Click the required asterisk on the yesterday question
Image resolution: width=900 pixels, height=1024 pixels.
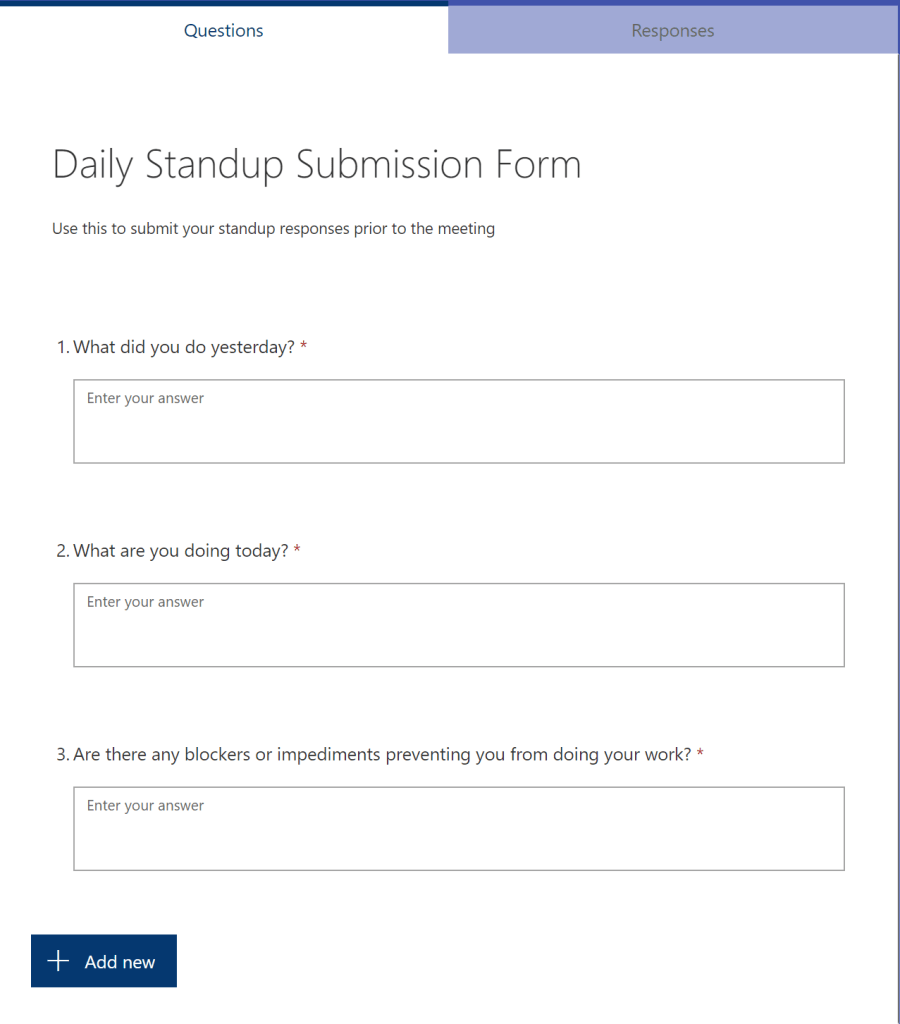coord(304,347)
